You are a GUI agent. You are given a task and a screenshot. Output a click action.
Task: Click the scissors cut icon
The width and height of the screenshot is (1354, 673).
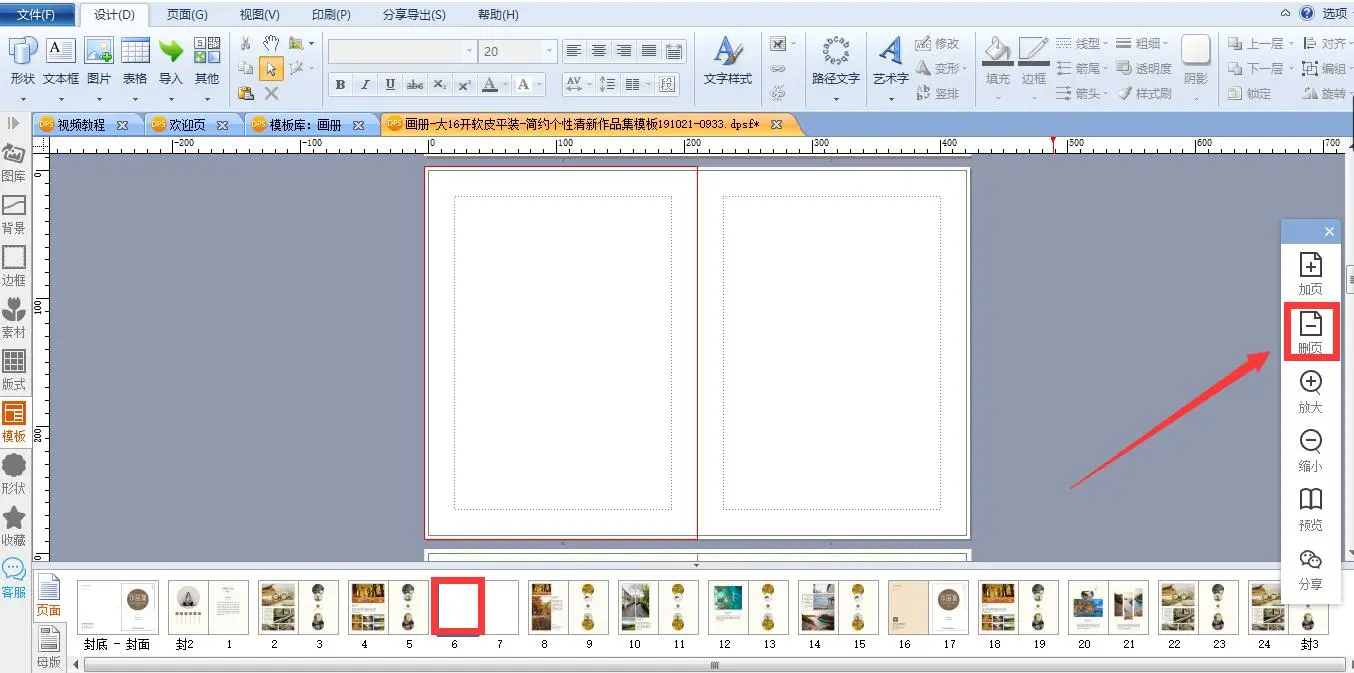tap(246, 43)
